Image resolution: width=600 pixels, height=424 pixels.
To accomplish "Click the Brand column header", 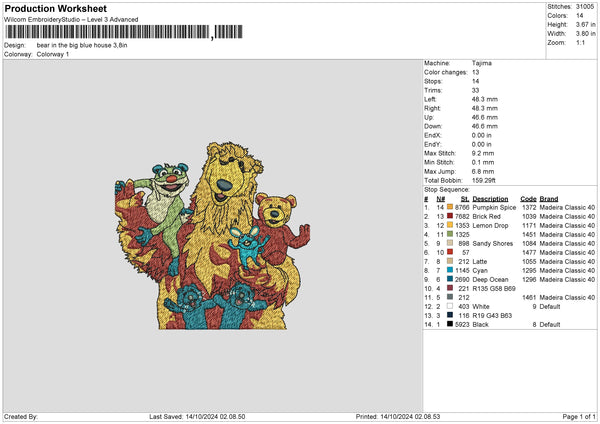I will (x=549, y=199).
